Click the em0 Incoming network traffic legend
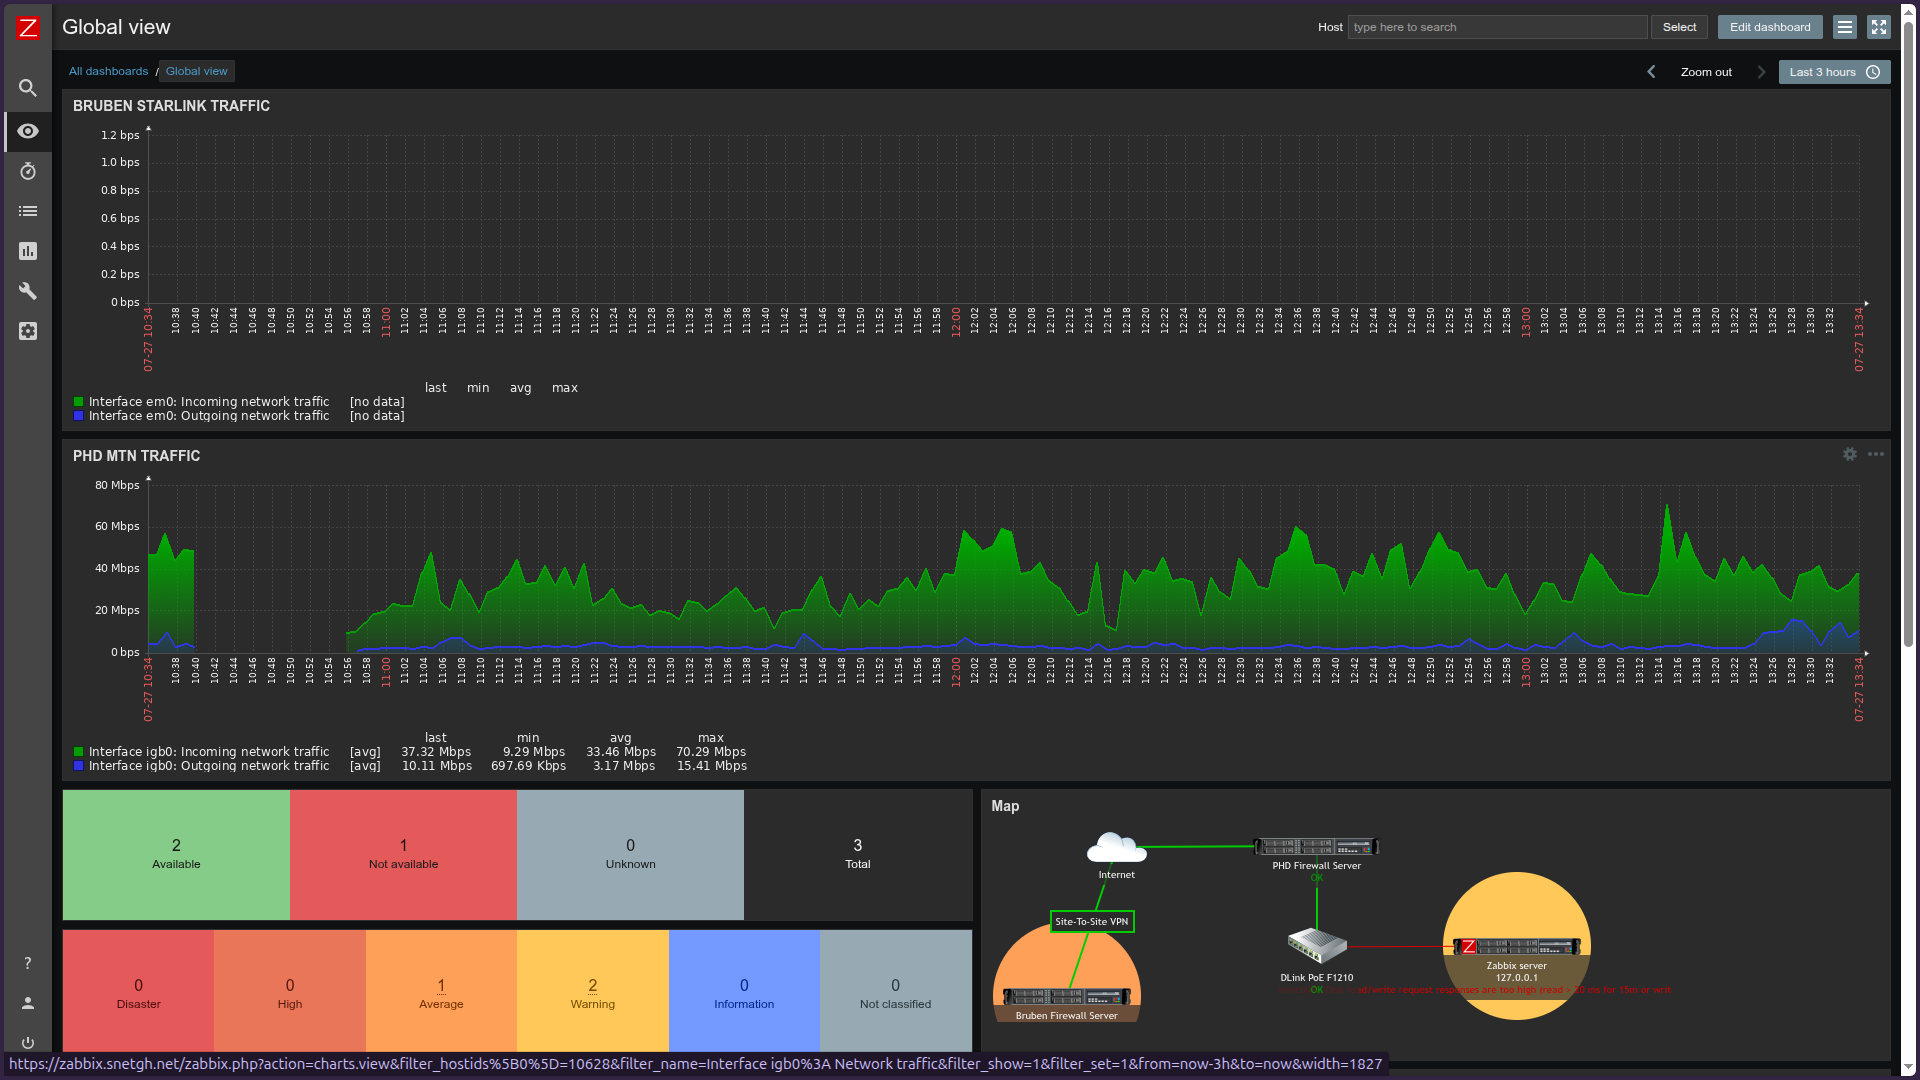1920x1080 pixels. click(x=209, y=402)
